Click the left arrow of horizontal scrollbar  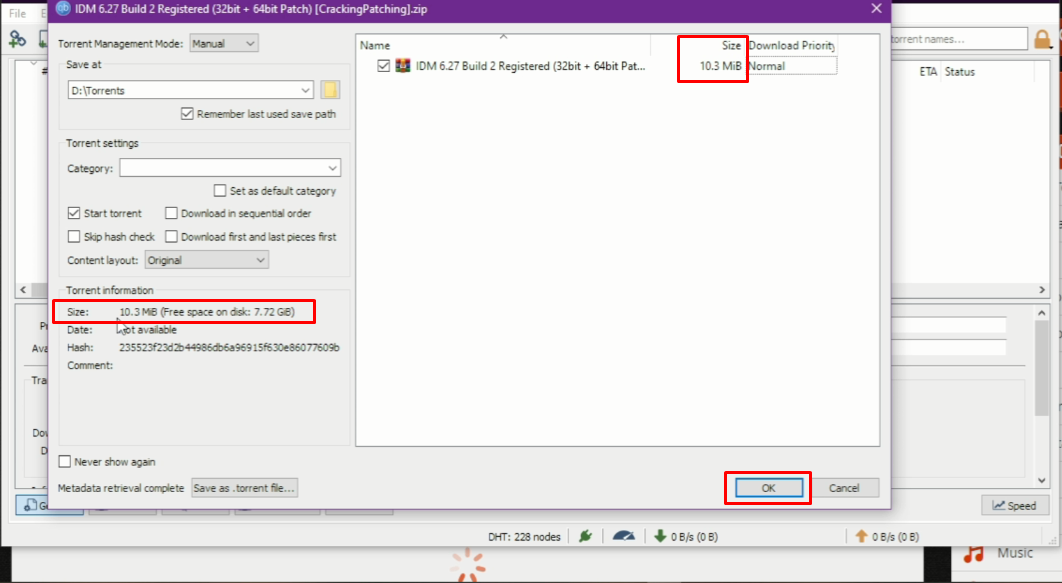coord(23,290)
